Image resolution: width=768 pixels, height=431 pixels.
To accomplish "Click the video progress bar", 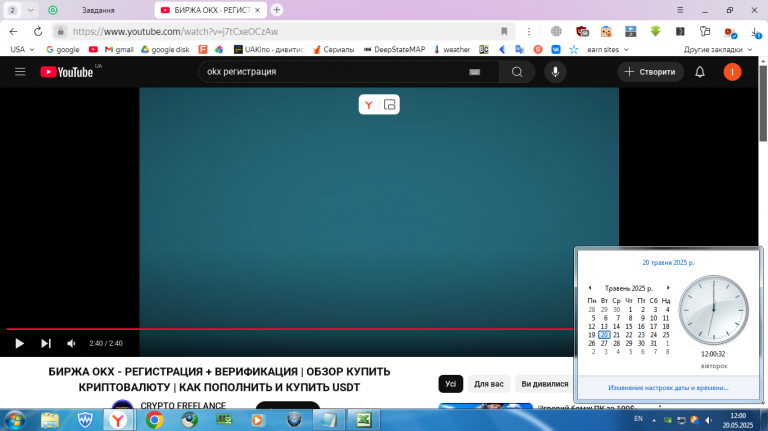I will [x=290, y=329].
